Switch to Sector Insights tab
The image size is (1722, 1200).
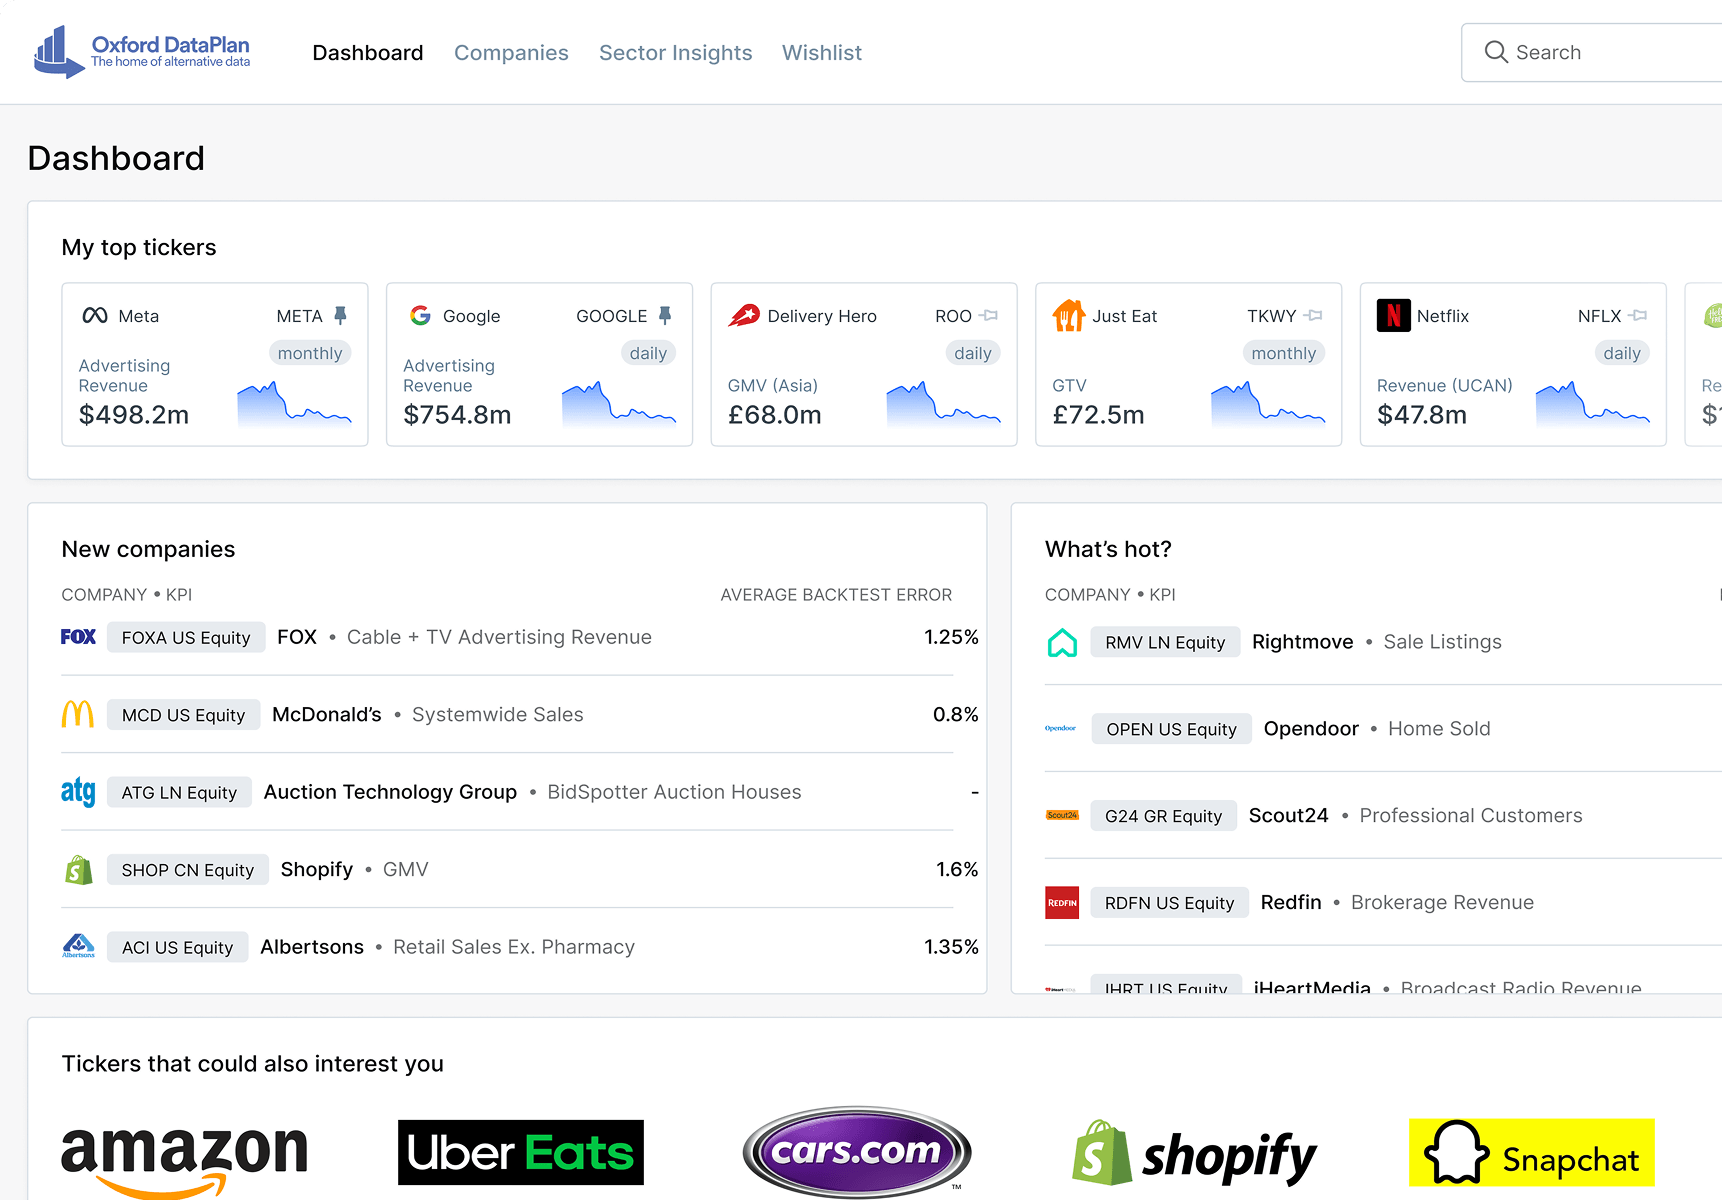(675, 53)
